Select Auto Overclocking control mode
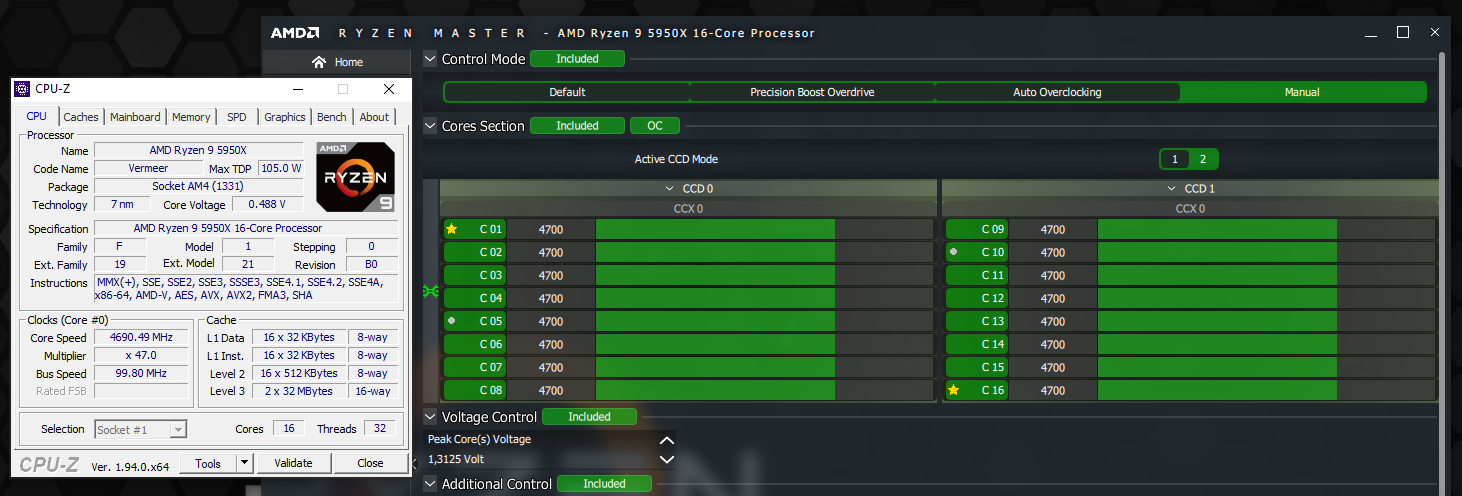 point(1057,92)
